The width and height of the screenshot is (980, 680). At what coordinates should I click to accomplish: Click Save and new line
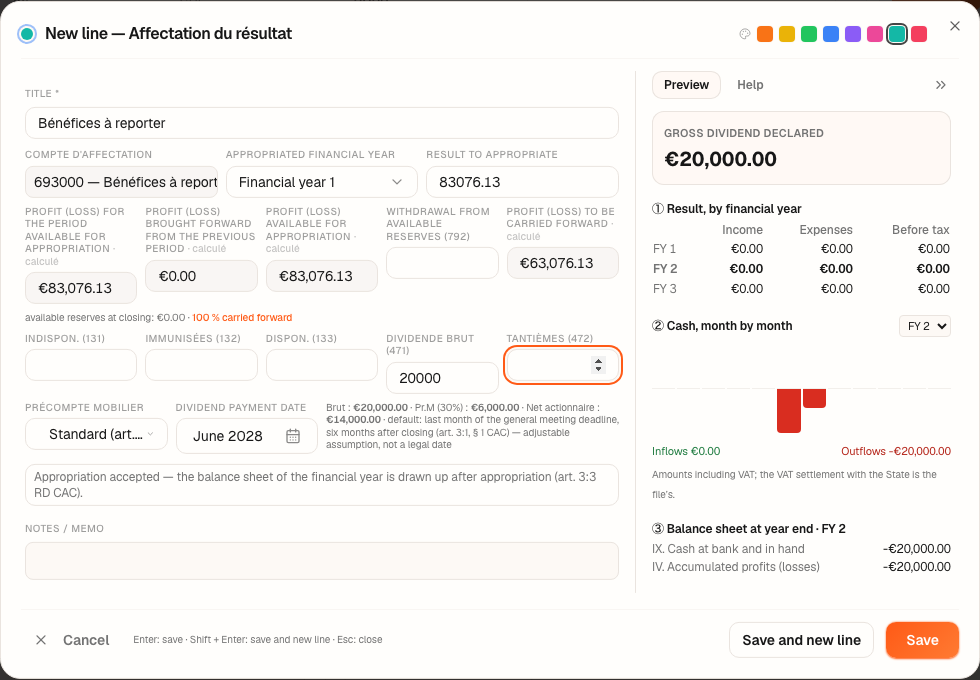point(801,640)
